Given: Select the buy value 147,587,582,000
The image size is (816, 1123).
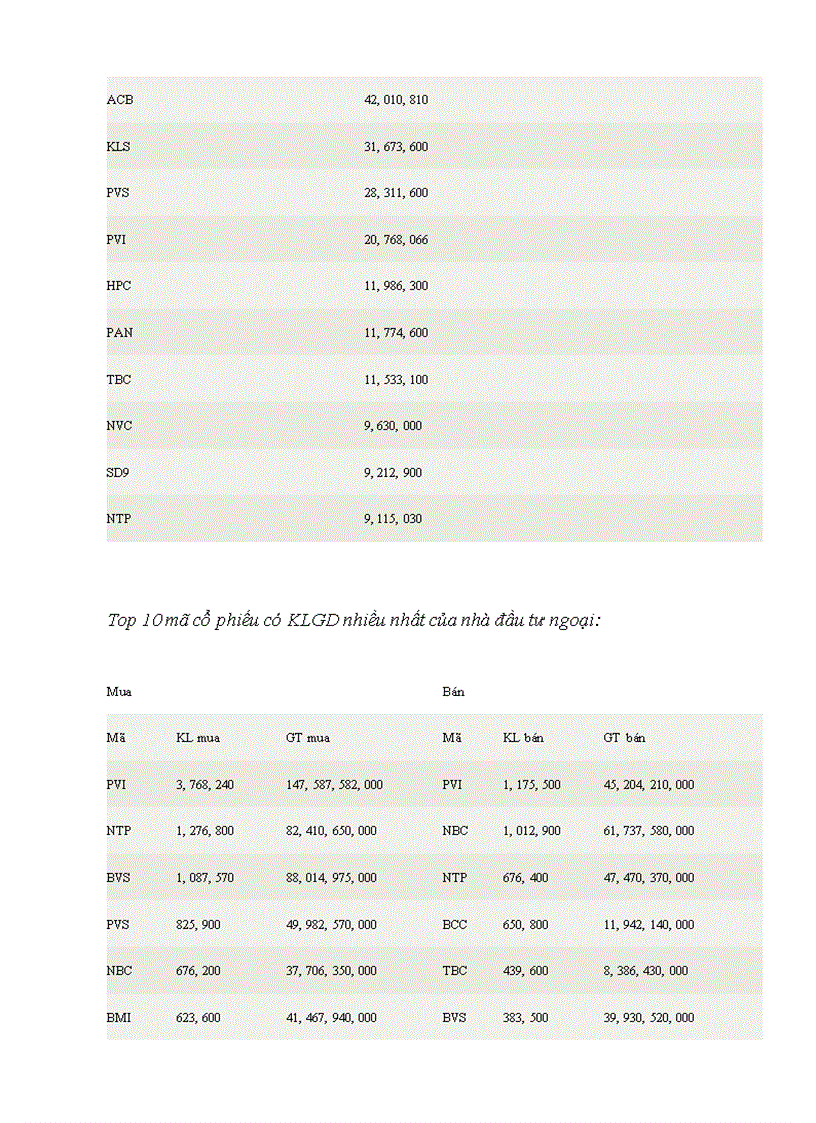Looking at the screenshot, I should coord(334,785).
